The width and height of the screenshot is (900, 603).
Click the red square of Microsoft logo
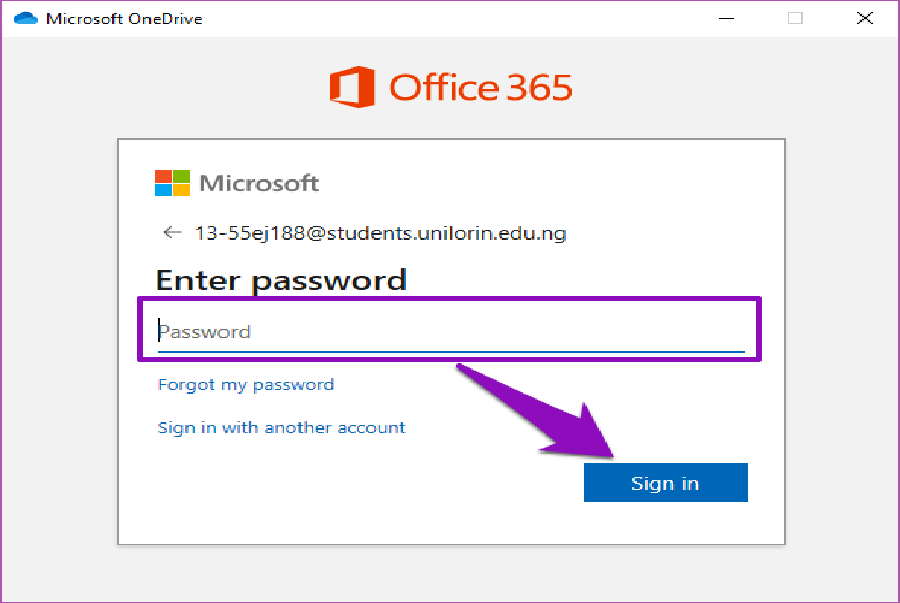[163, 176]
